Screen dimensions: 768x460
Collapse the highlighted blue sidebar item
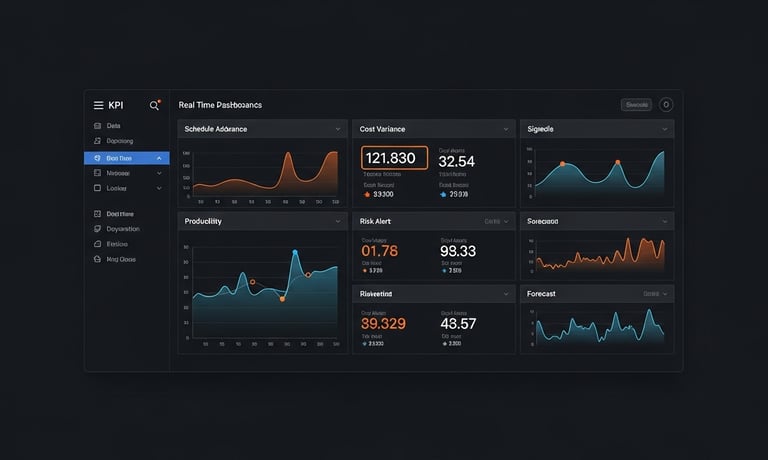pyautogui.click(x=159, y=158)
